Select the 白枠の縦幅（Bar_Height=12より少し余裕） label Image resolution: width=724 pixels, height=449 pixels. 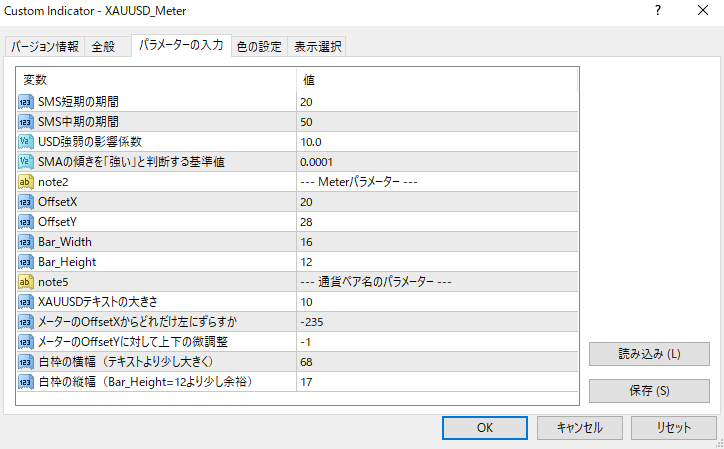point(145,382)
